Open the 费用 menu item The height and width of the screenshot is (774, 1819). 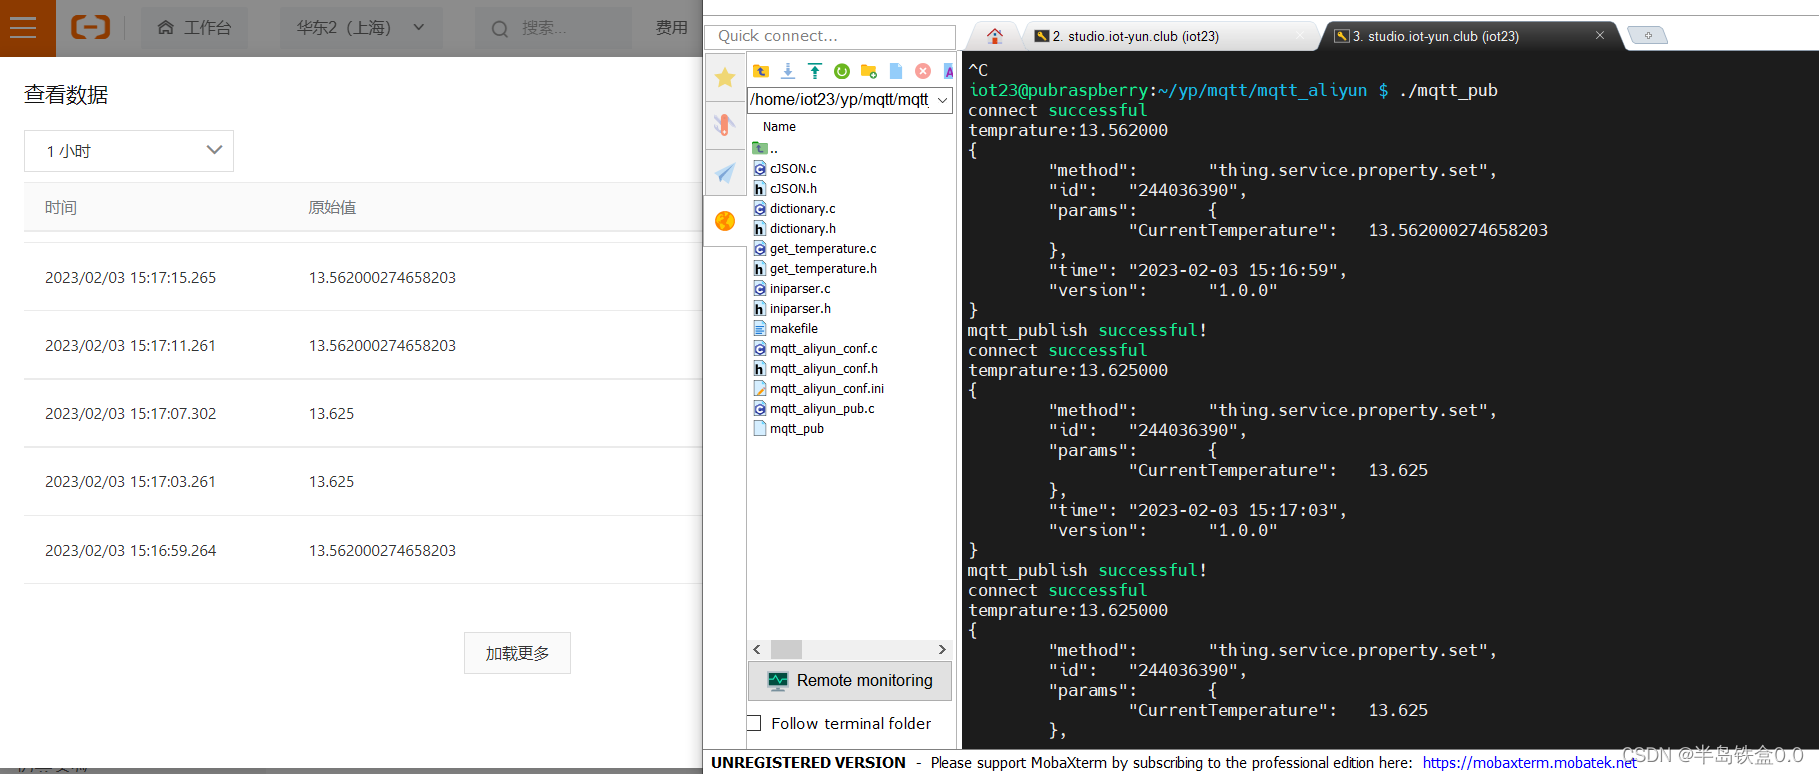point(672,28)
